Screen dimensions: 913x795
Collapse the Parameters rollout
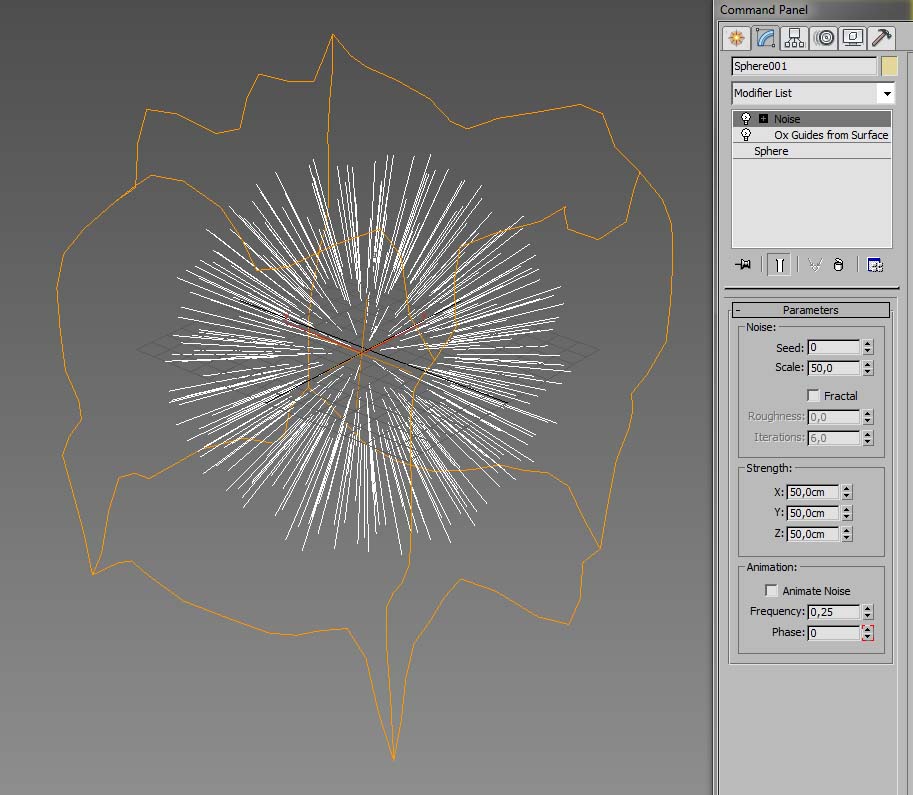point(810,310)
